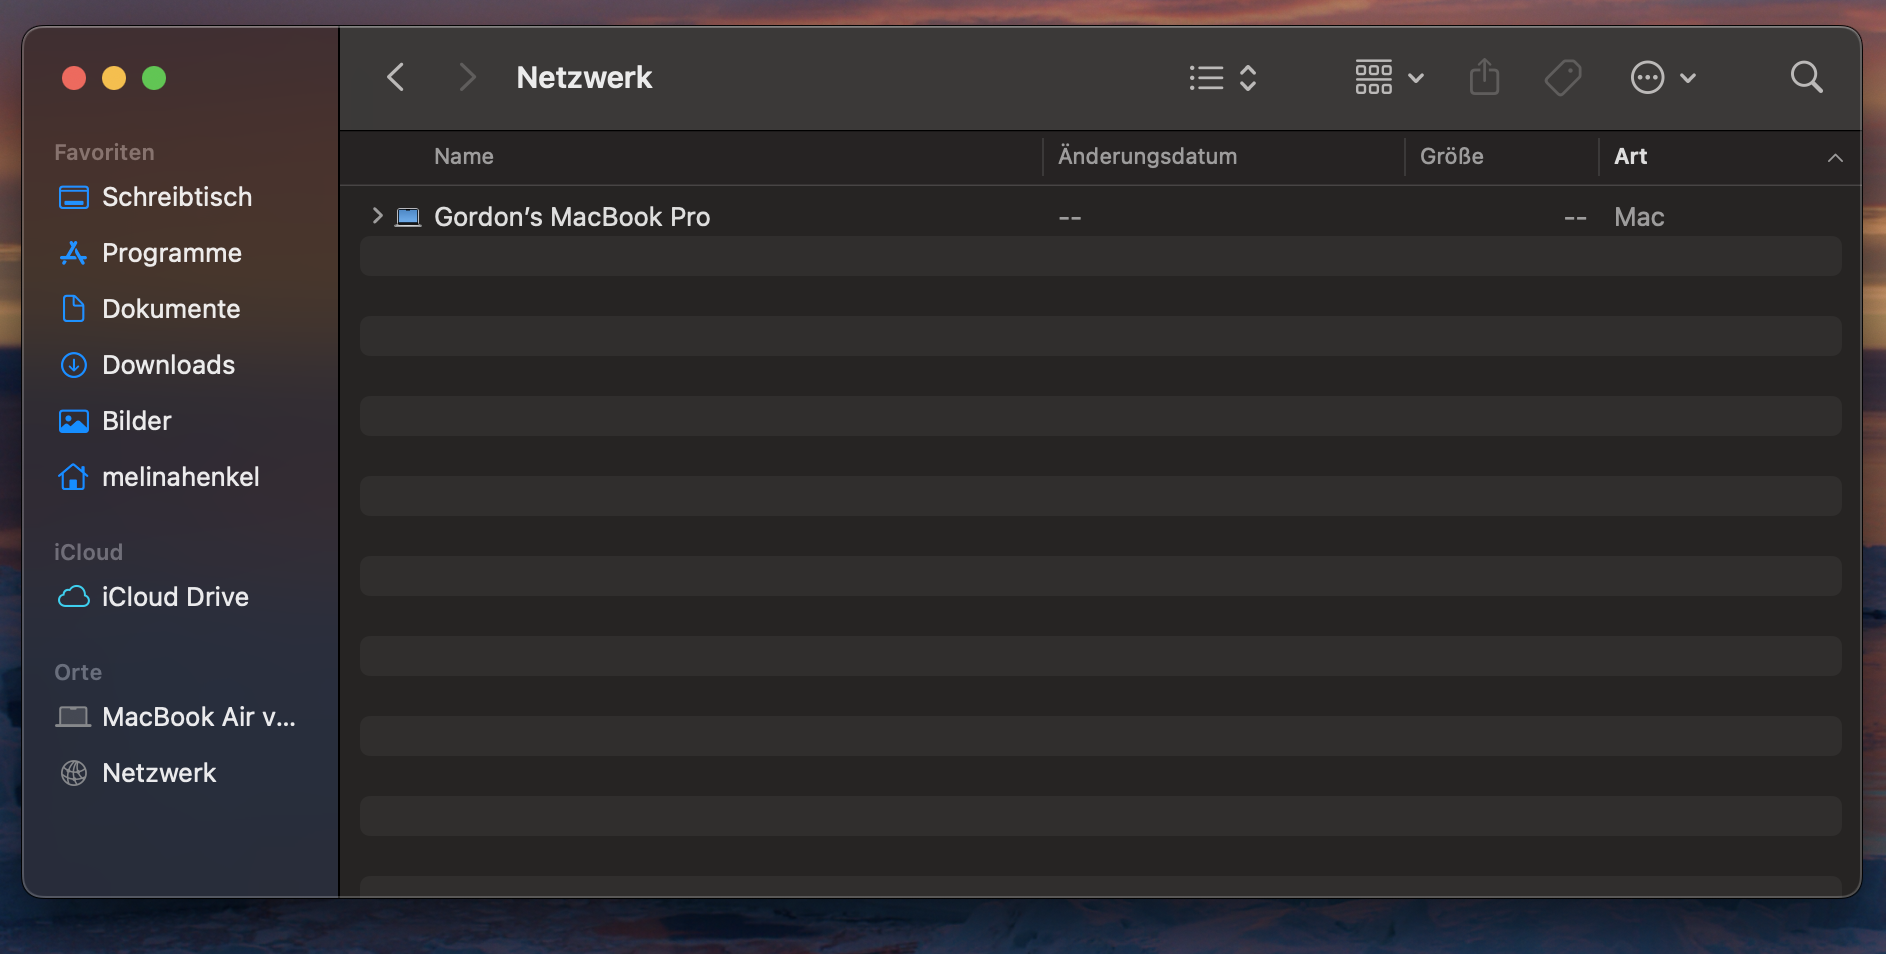Click the Share toolbar icon

point(1485,77)
